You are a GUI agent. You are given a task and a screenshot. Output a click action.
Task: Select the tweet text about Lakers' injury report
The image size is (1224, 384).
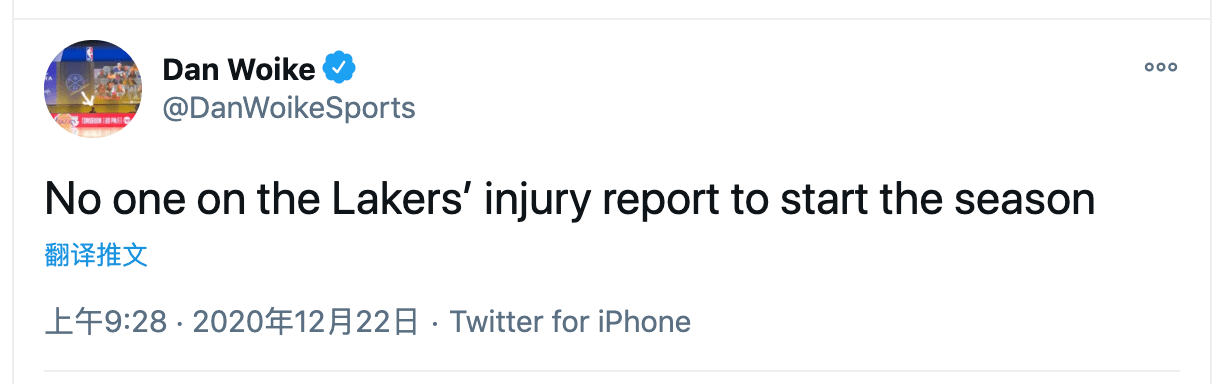coord(570,201)
